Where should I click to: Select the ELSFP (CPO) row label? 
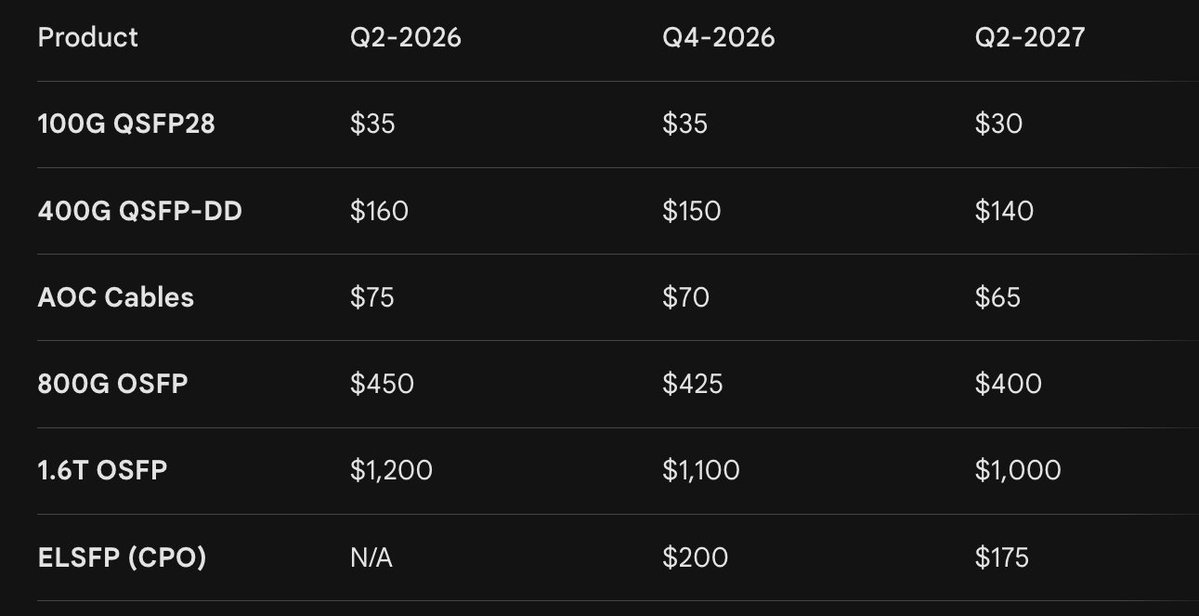122,557
